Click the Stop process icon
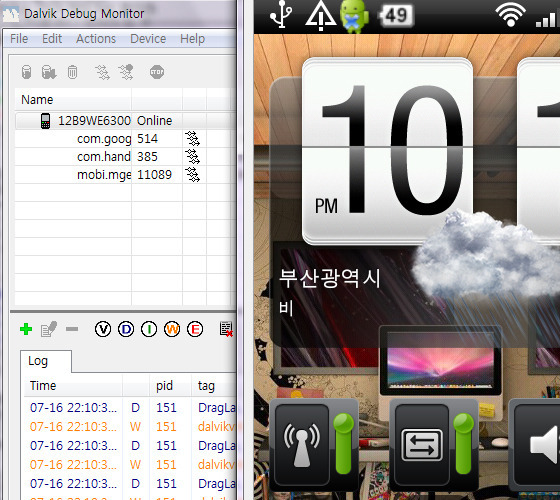The width and height of the screenshot is (560, 500). [x=157, y=72]
